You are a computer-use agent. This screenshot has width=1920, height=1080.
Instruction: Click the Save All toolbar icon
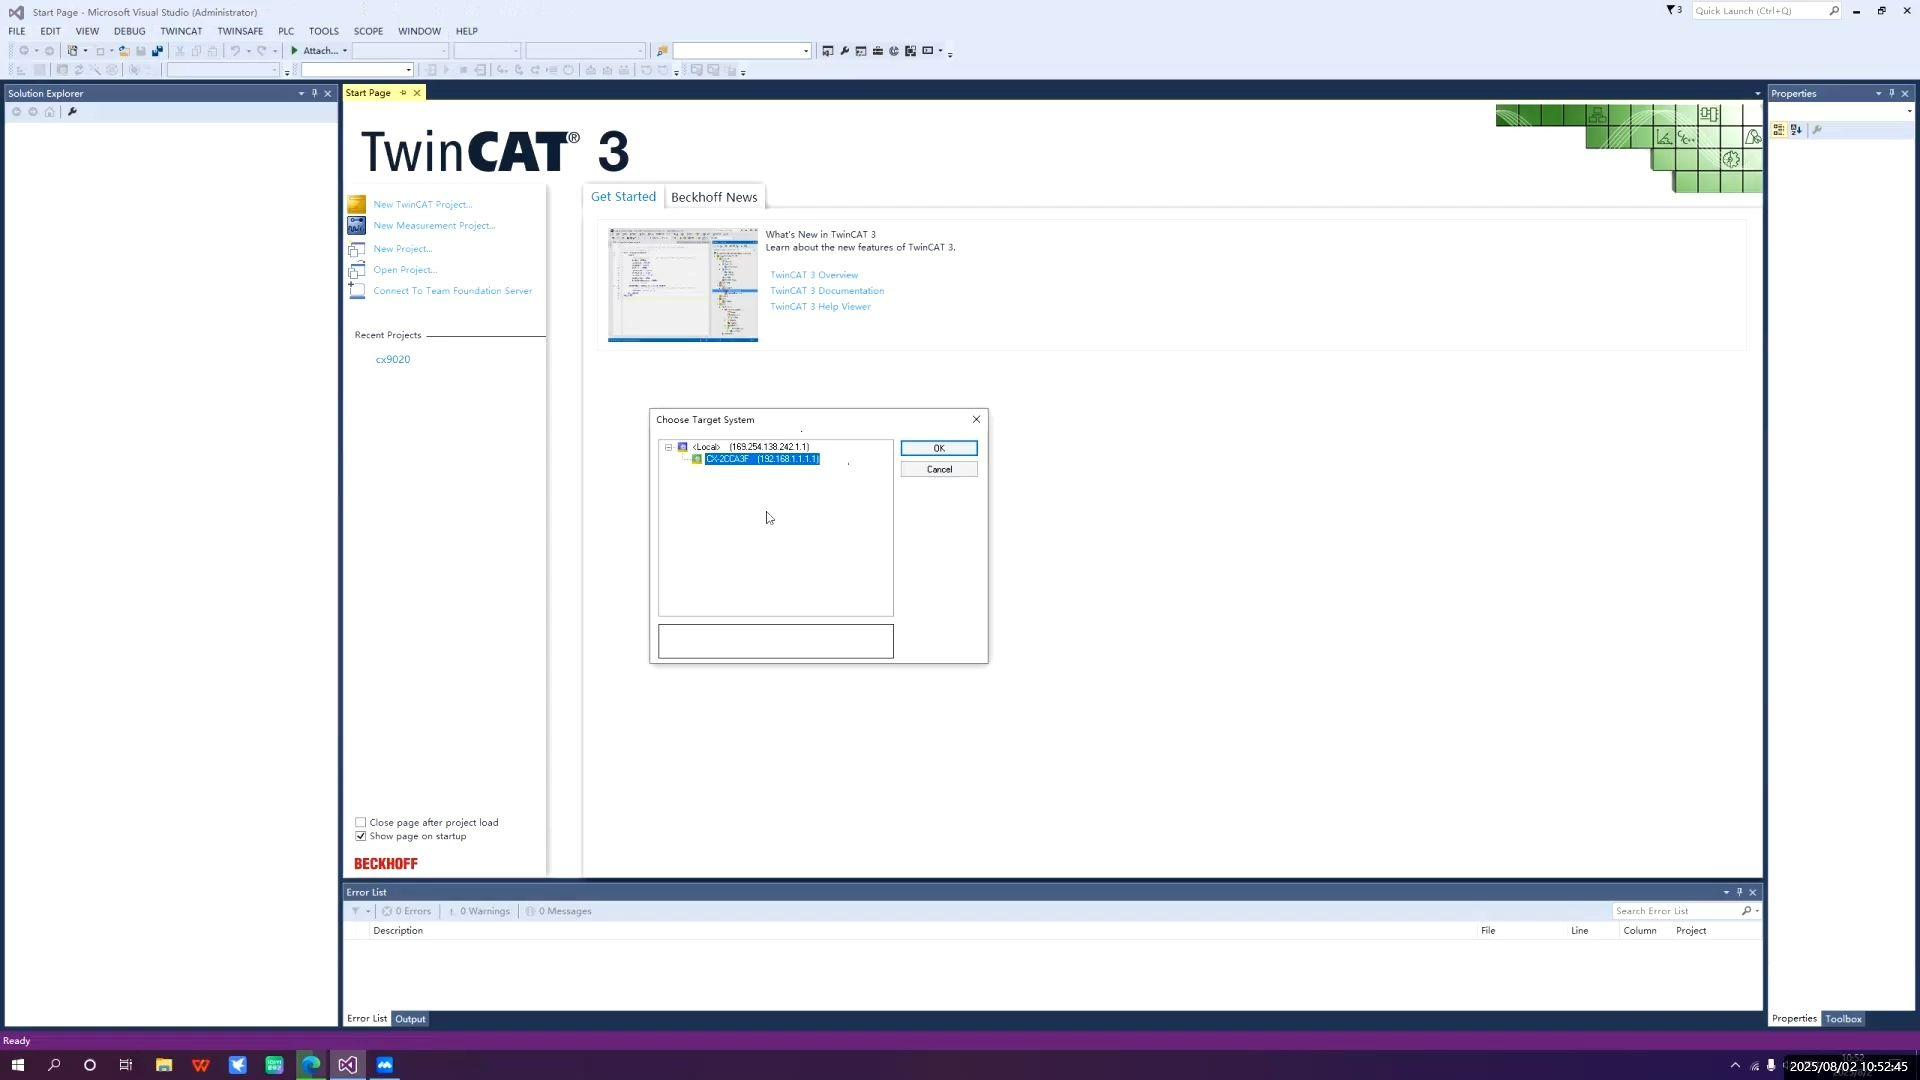(157, 50)
